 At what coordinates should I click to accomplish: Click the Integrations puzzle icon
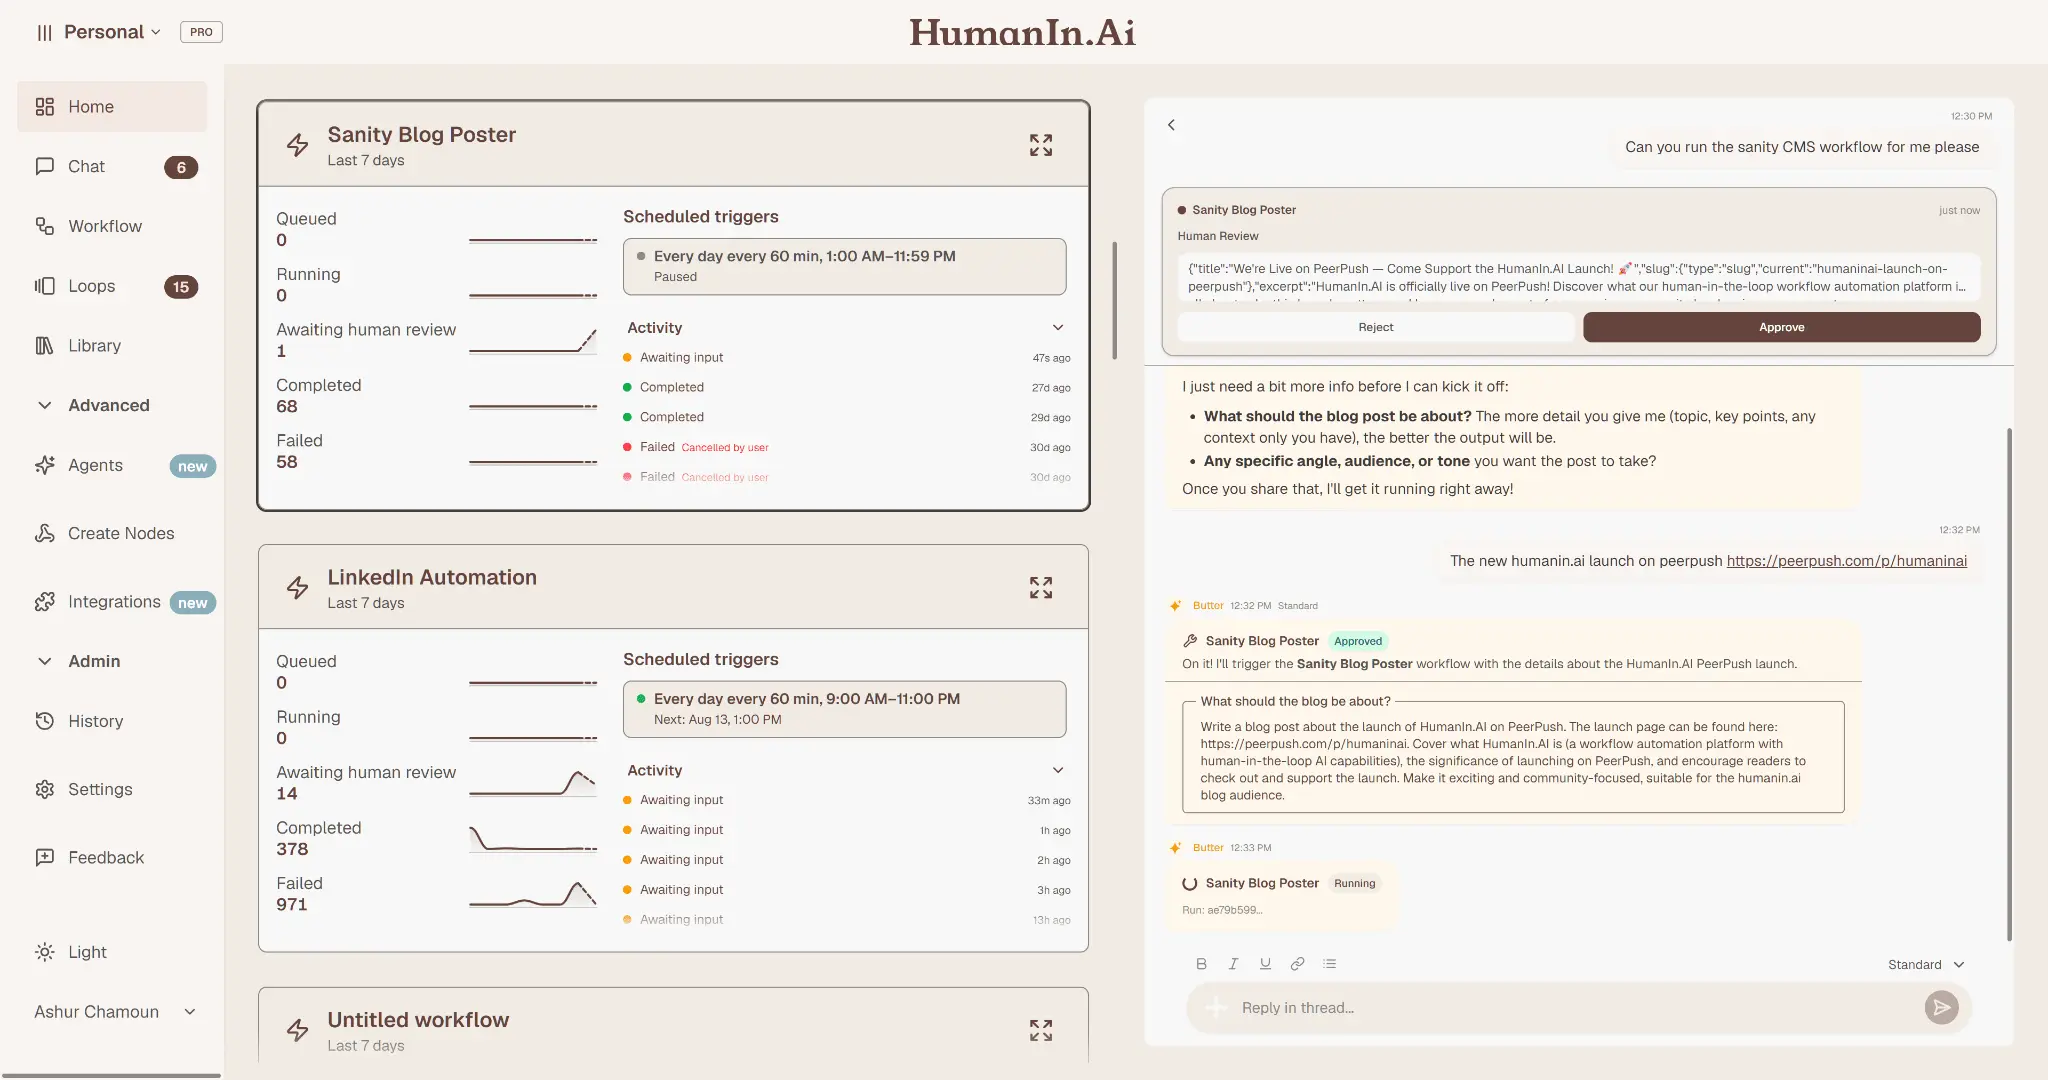tap(45, 602)
